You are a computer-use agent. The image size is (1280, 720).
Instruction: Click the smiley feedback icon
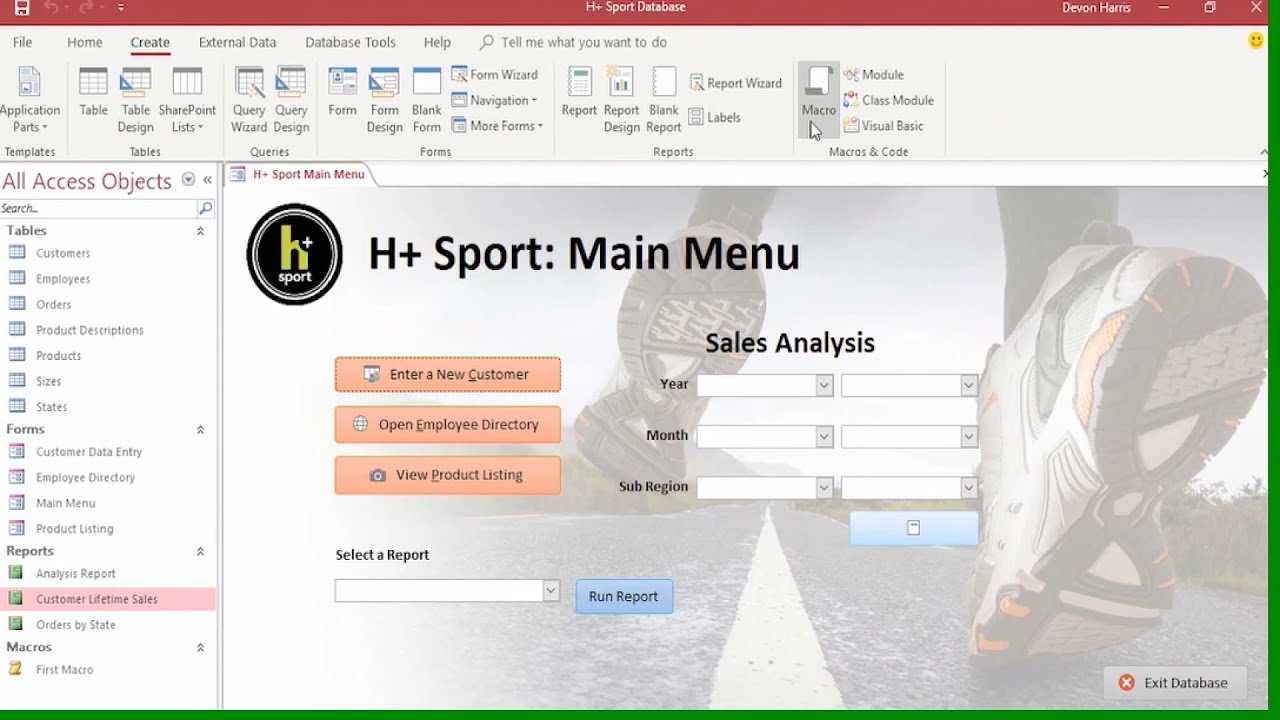tap(1257, 41)
